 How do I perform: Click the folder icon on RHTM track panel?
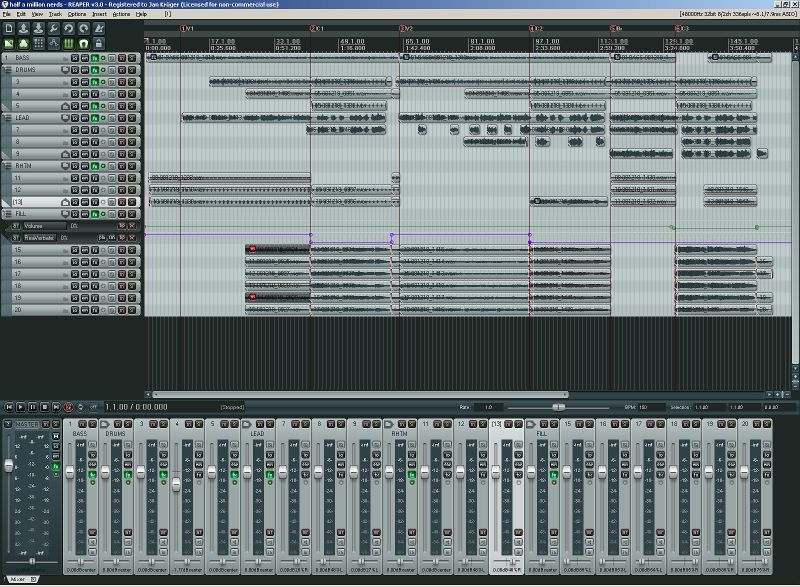pyautogui.click(x=65, y=166)
